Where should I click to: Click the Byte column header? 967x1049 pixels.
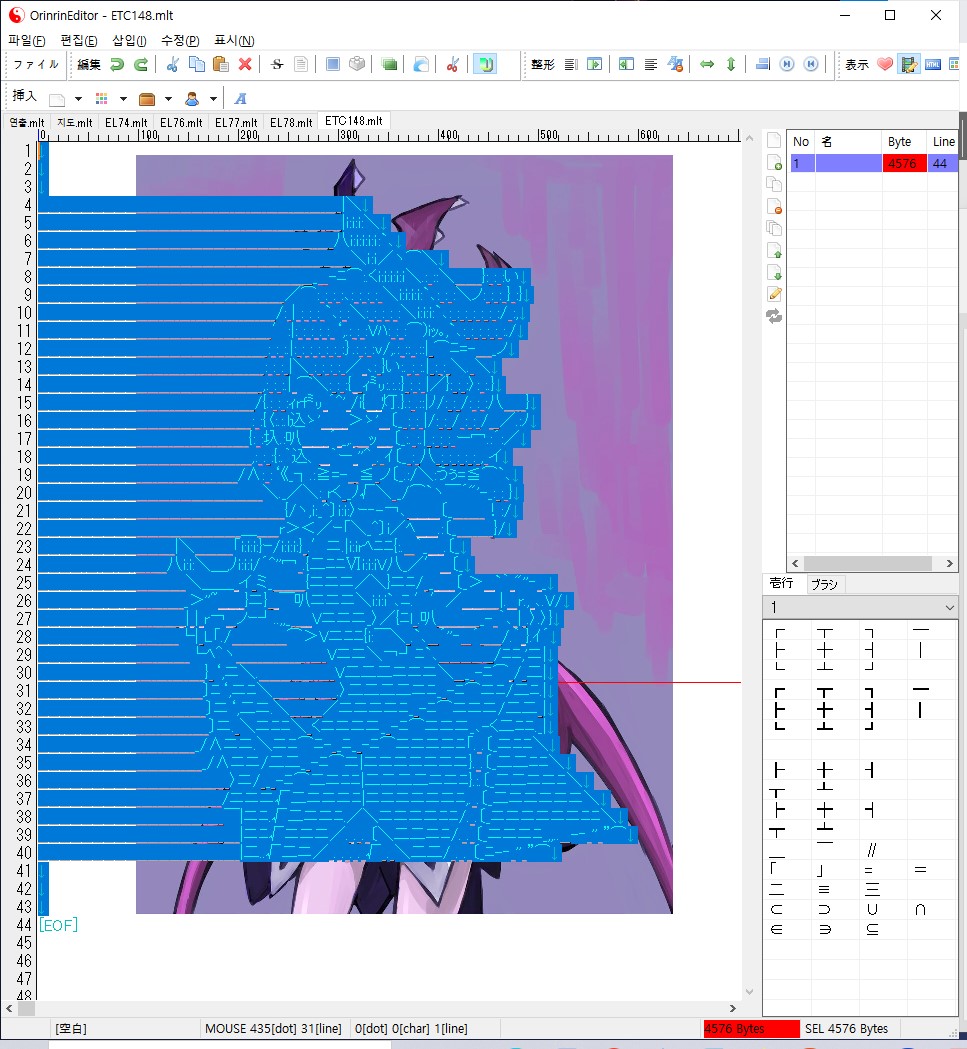point(903,142)
